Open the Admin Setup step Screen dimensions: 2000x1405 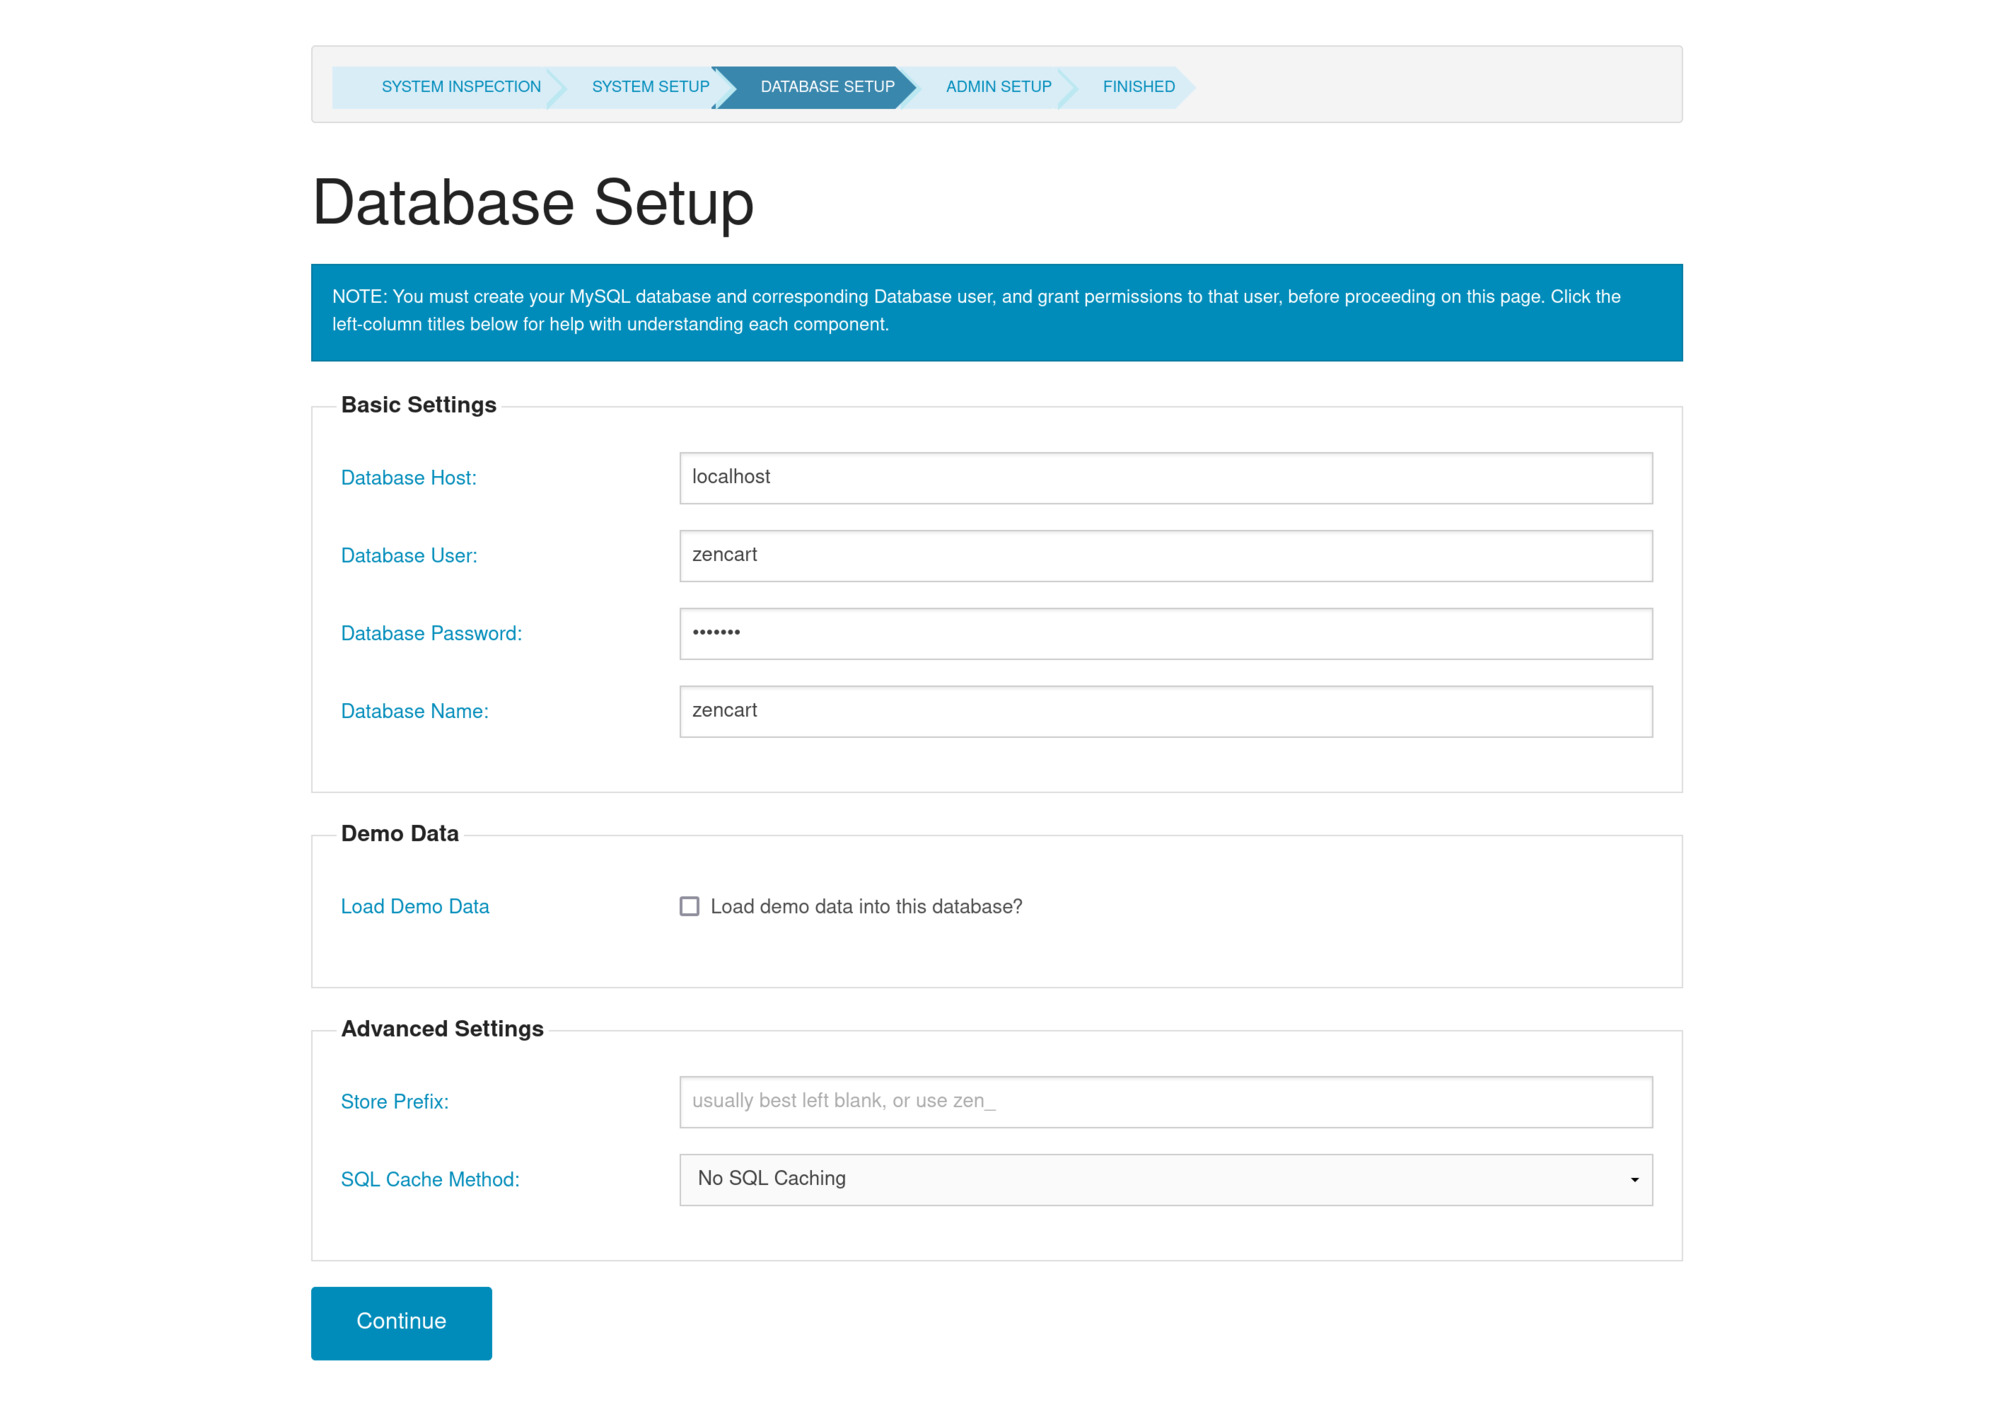pyautogui.click(x=998, y=87)
